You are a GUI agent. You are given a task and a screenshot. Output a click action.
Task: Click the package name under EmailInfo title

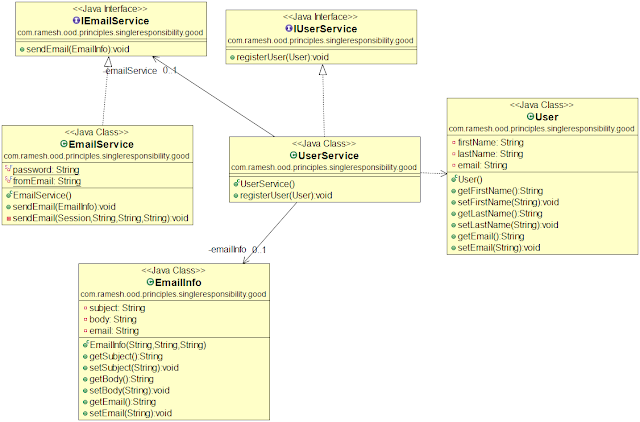coord(173,294)
